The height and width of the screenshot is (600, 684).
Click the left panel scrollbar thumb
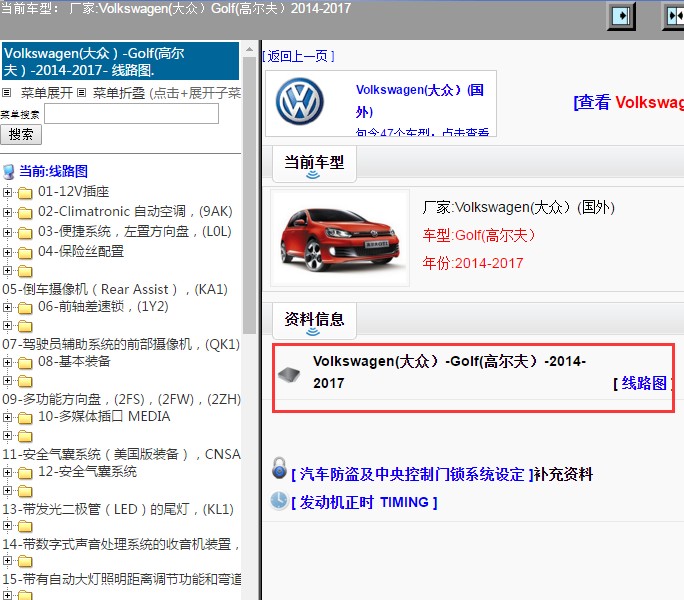tap(250, 194)
